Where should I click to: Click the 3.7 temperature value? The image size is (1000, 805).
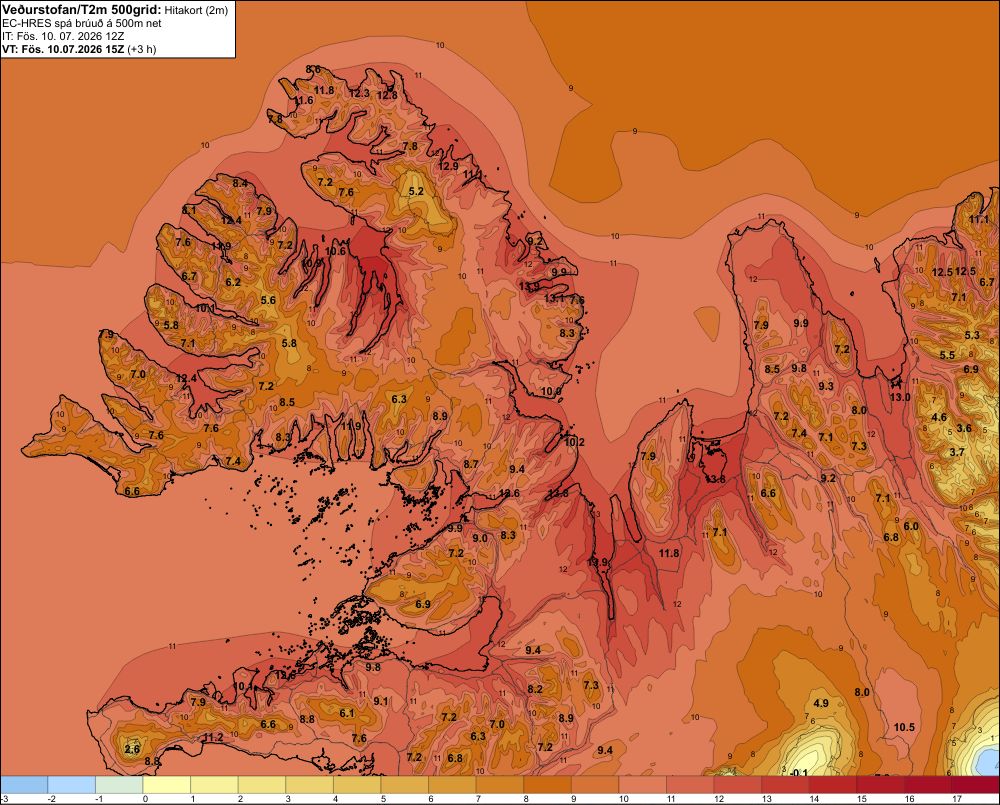click(957, 452)
